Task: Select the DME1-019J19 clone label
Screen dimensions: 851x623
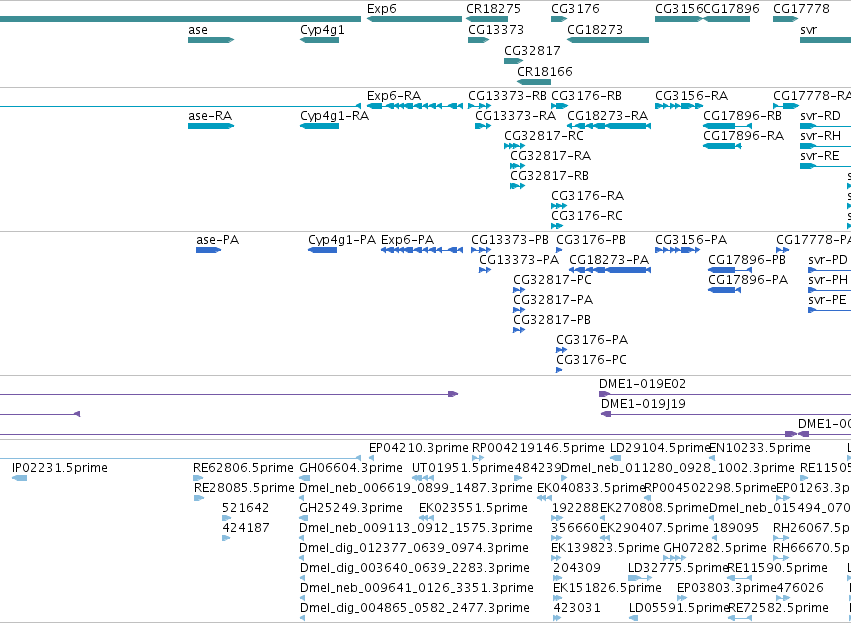Action: [643, 404]
